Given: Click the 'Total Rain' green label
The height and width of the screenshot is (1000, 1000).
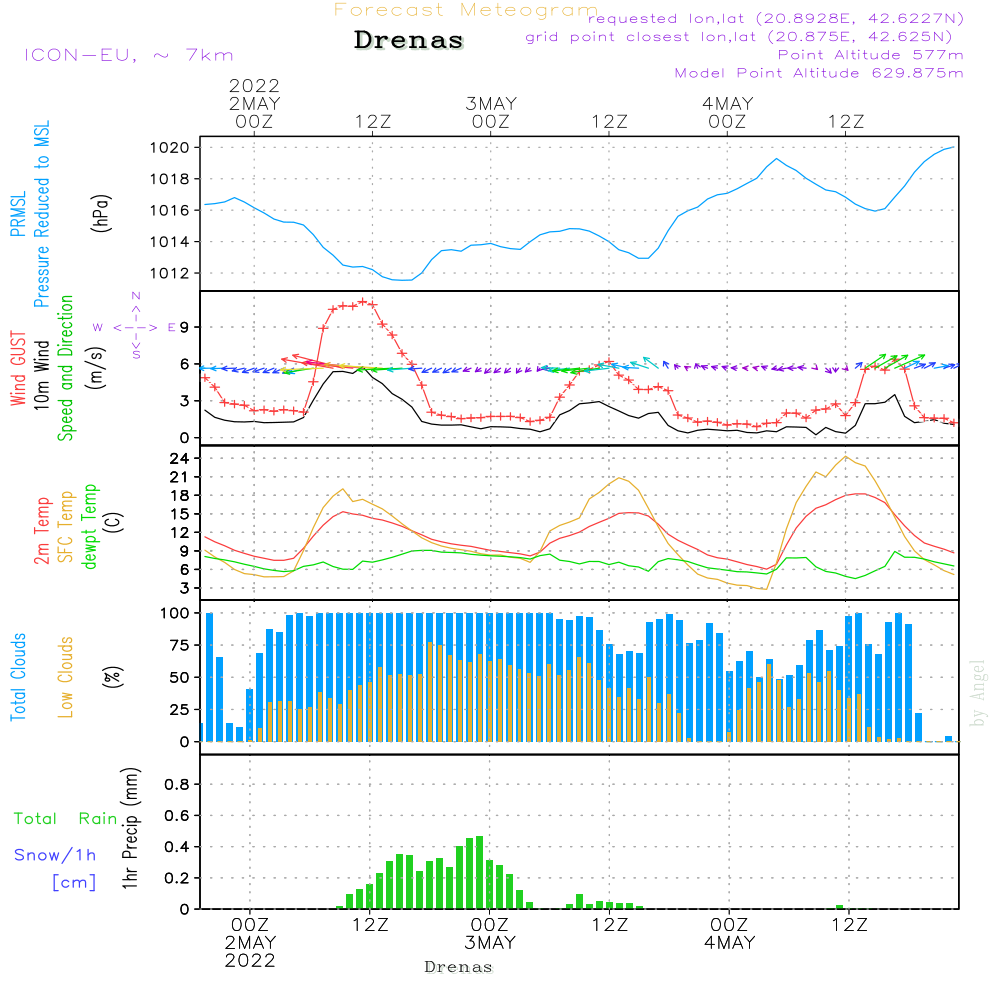Looking at the screenshot, I should 66,818.
